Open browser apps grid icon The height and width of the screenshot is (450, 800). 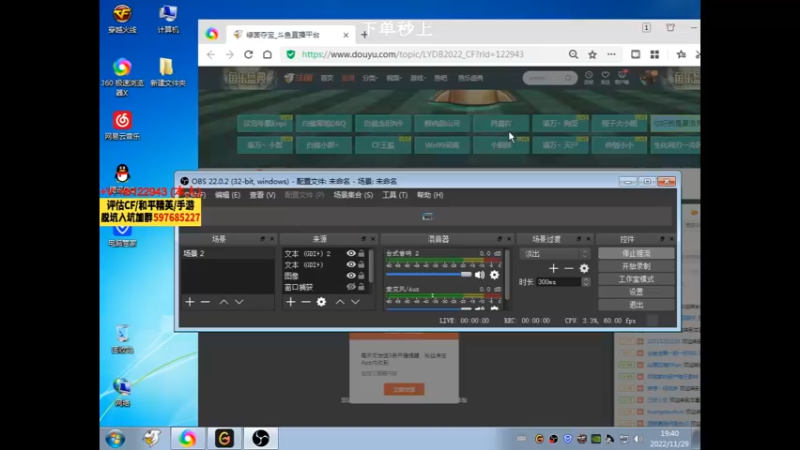(x=655, y=55)
